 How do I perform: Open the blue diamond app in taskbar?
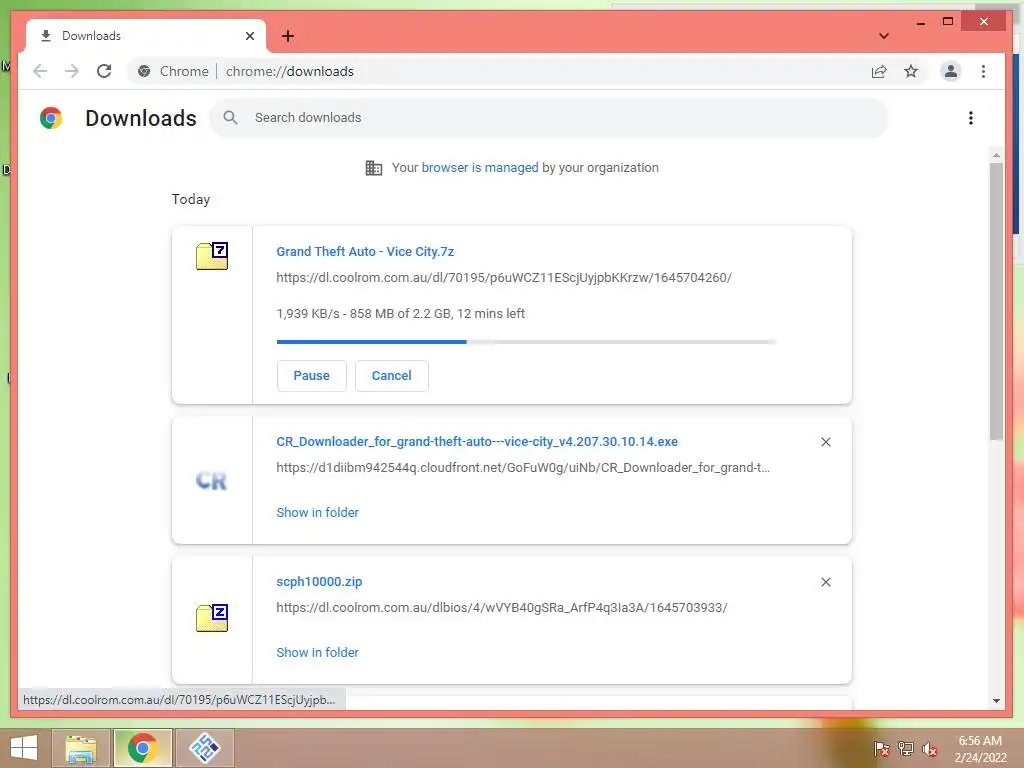pos(204,748)
